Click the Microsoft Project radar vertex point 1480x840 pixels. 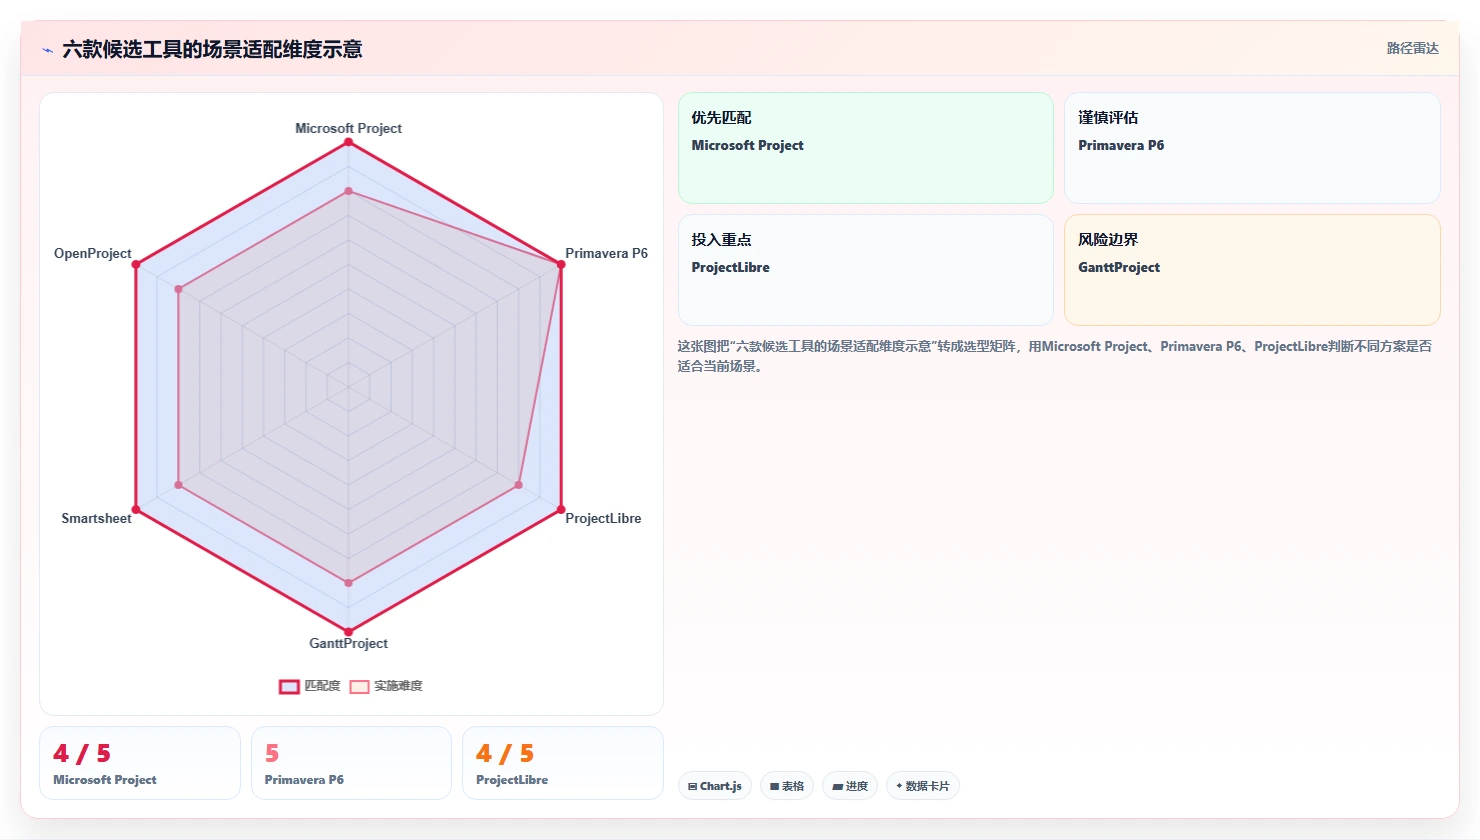pos(348,142)
